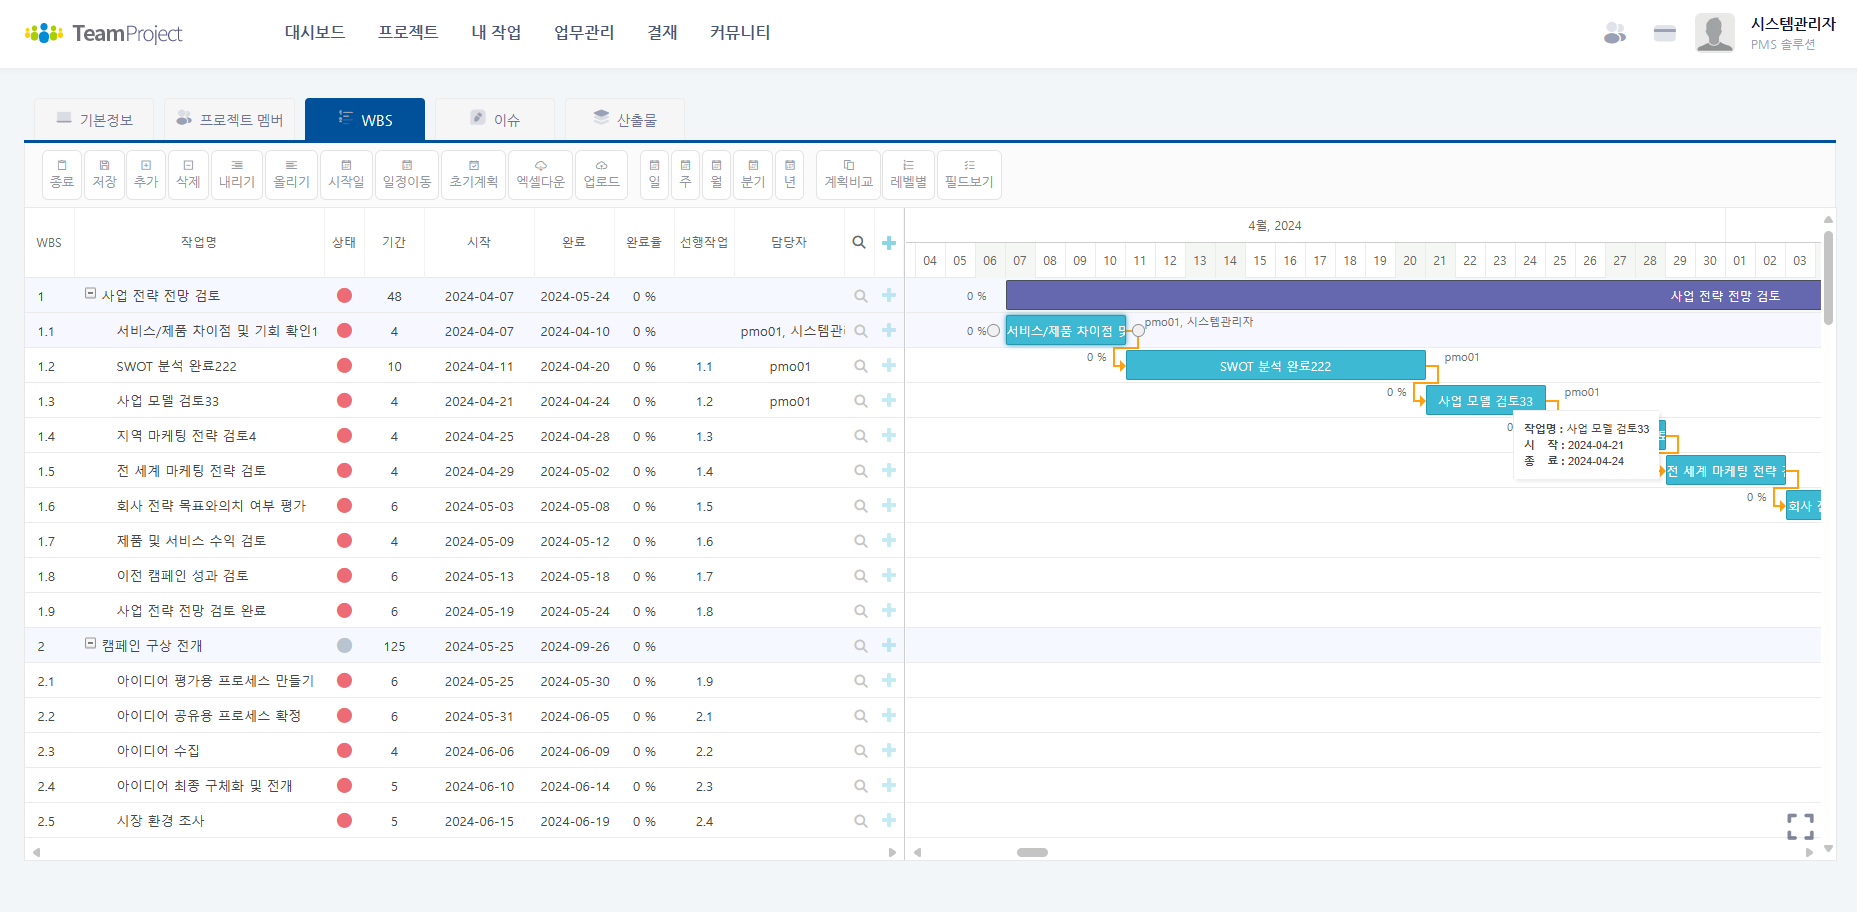Open the 업무관리 menu

[584, 33]
